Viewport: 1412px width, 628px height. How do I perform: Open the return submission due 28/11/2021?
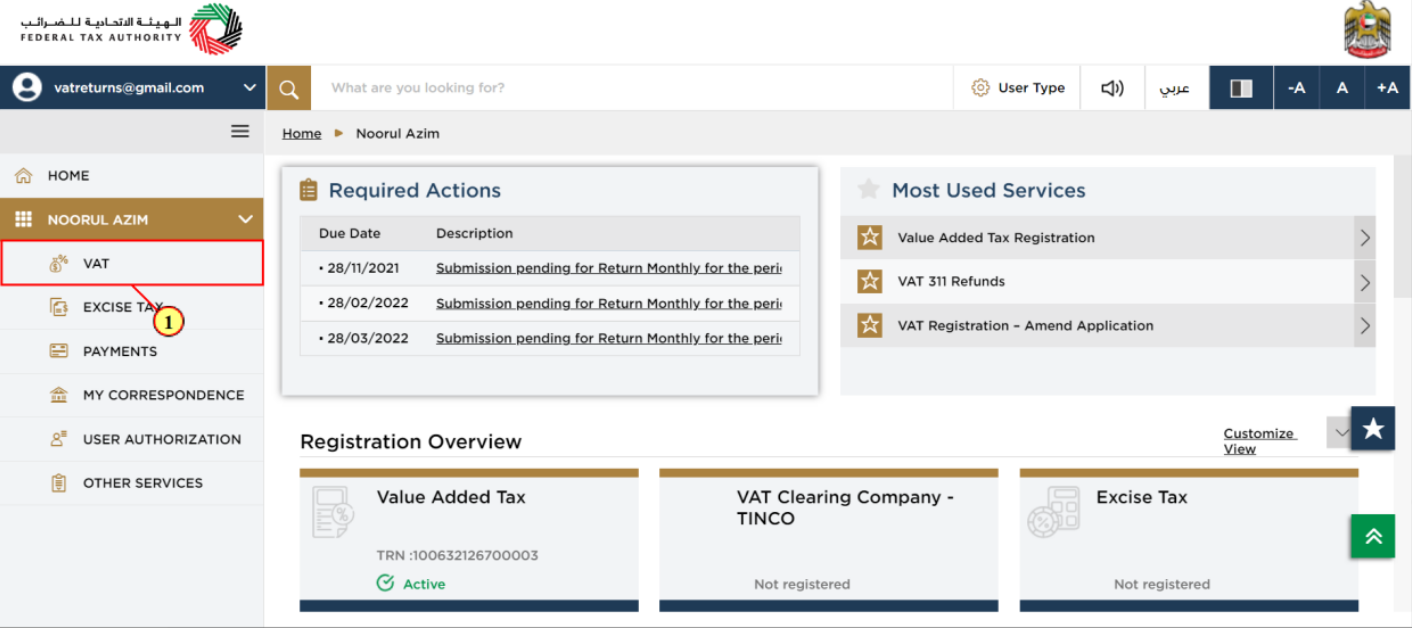point(608,268)
